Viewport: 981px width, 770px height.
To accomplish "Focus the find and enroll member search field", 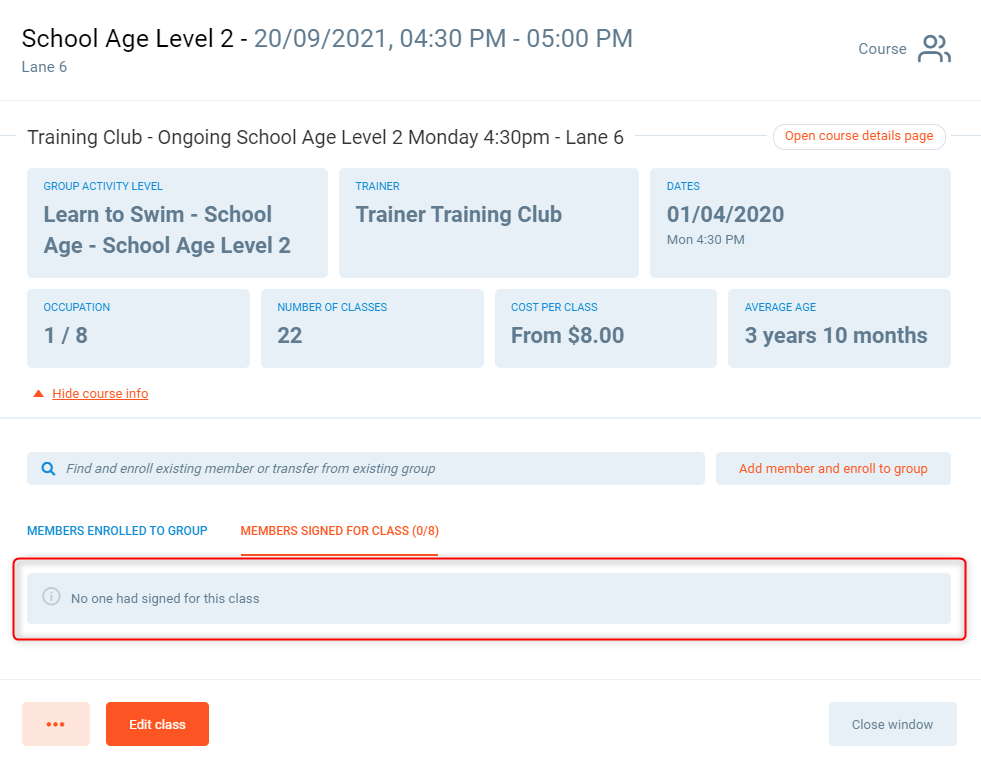I will 380,468.
